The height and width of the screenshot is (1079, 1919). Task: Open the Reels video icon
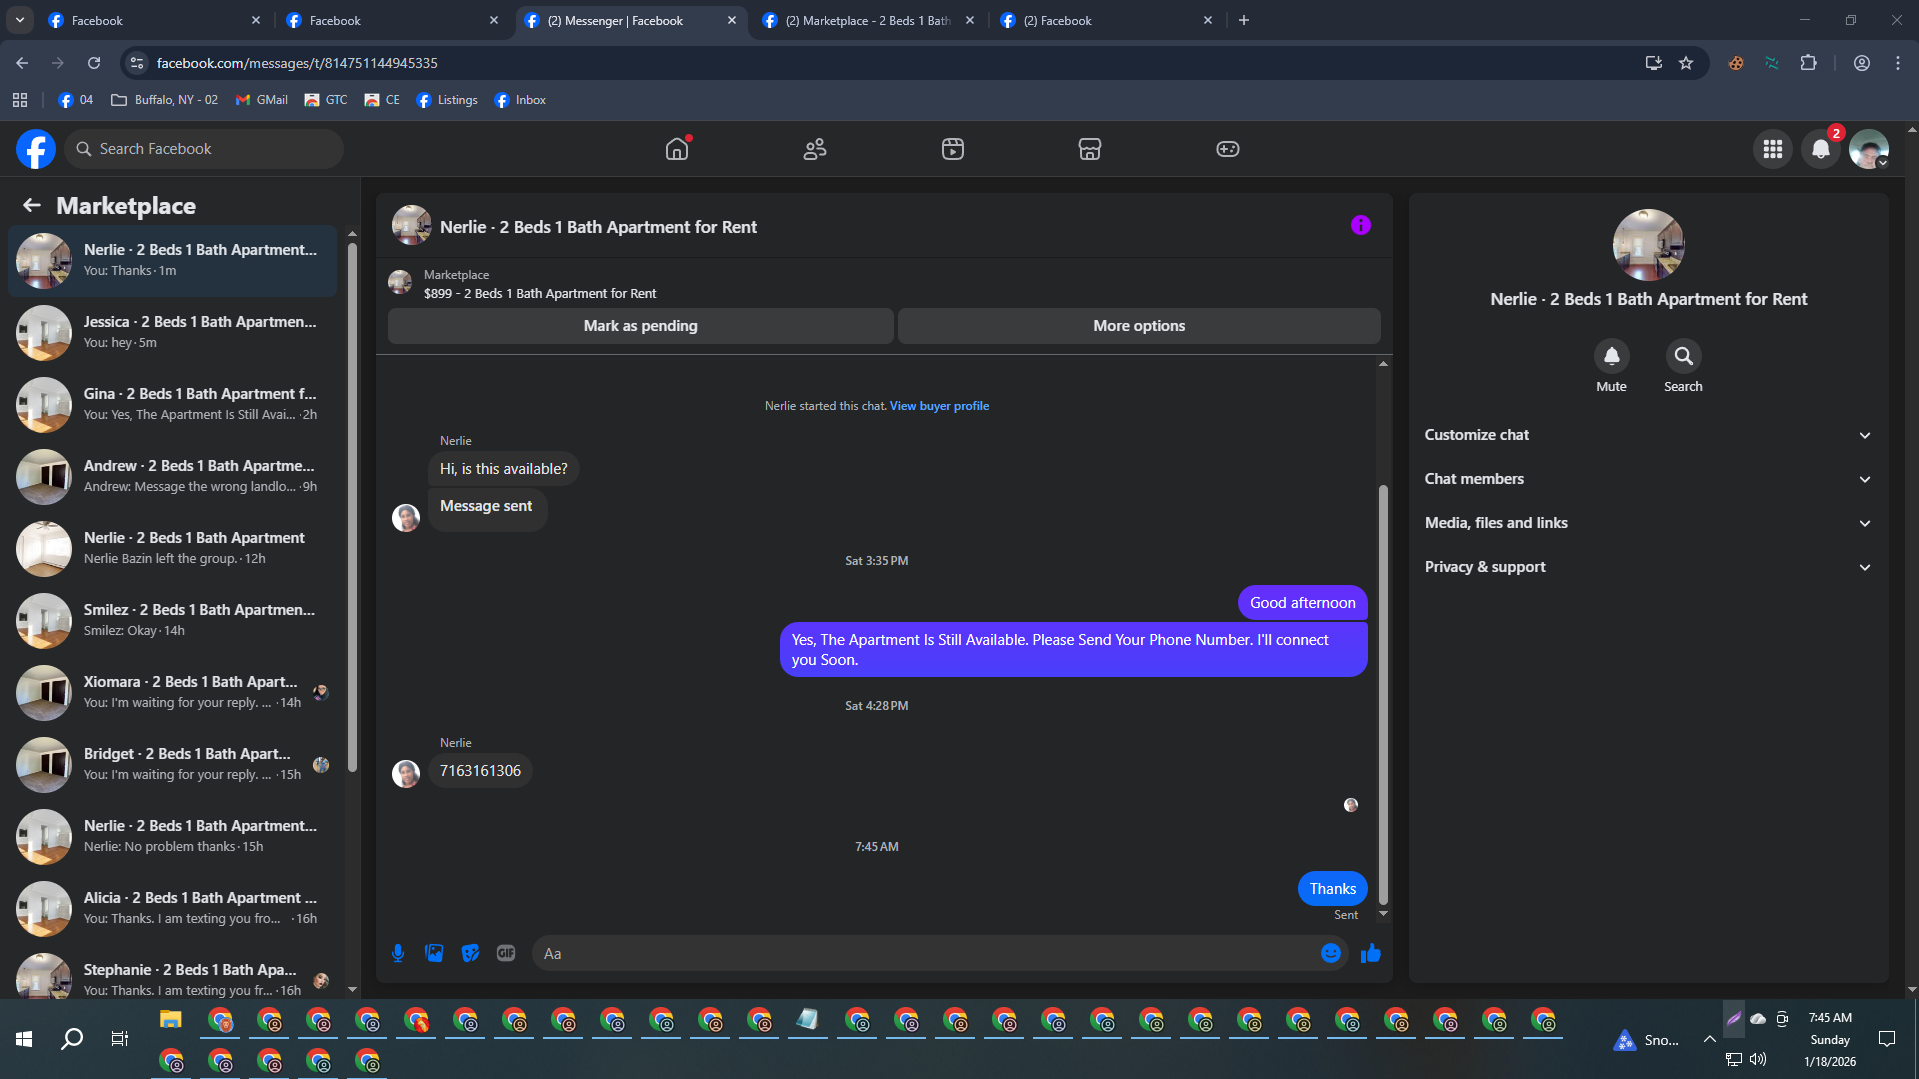953,149
